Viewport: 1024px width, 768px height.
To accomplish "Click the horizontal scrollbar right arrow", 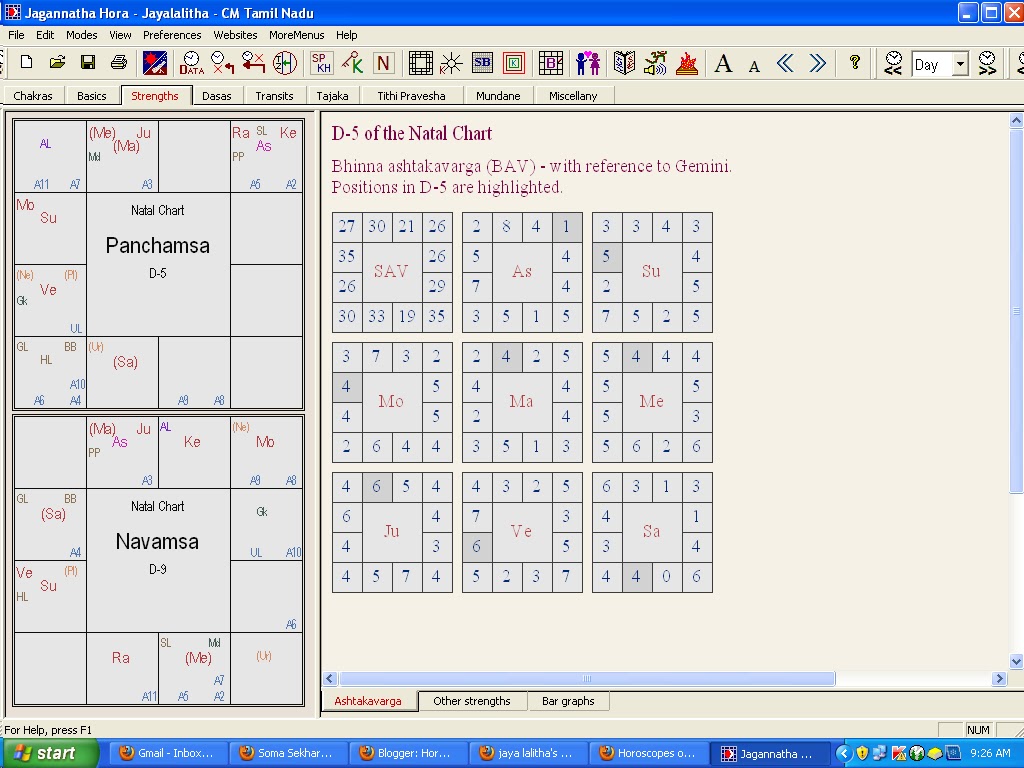I will point(999,679).
